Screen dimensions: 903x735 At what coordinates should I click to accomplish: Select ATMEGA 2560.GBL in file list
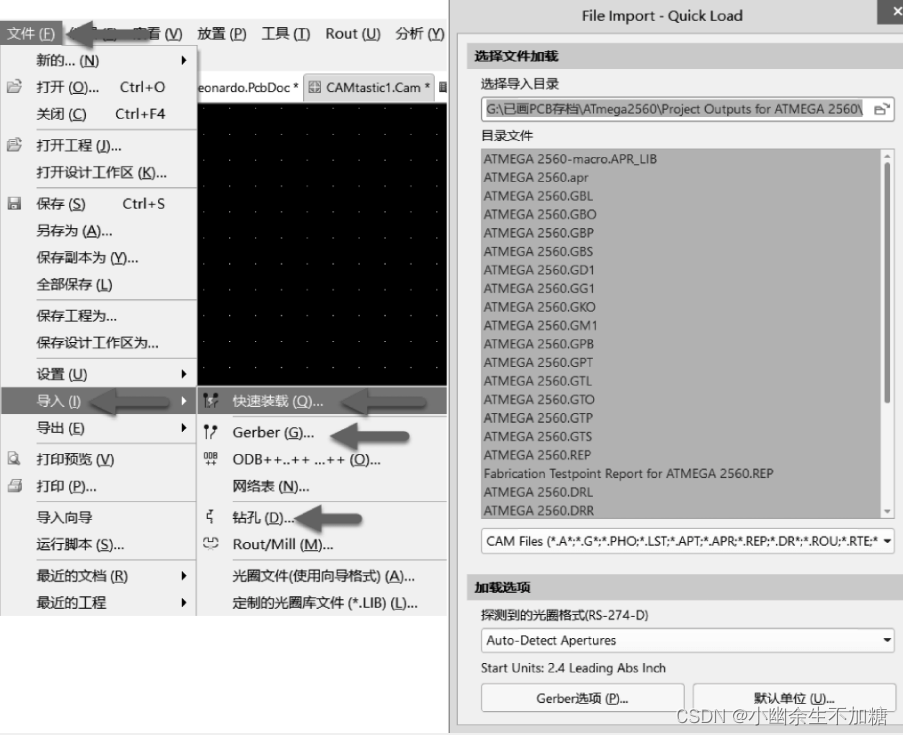click(x=681, y=196)
